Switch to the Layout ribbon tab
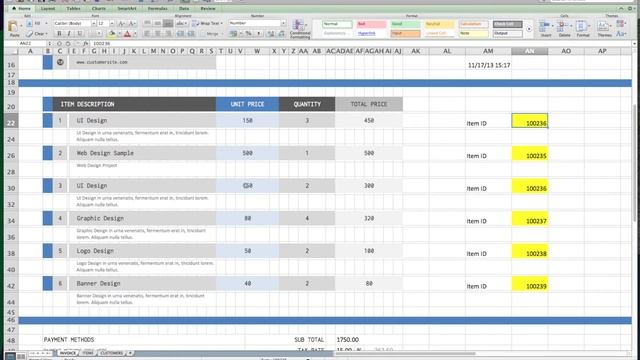Viewport: 640px width, 360px height. click(48, 9)
